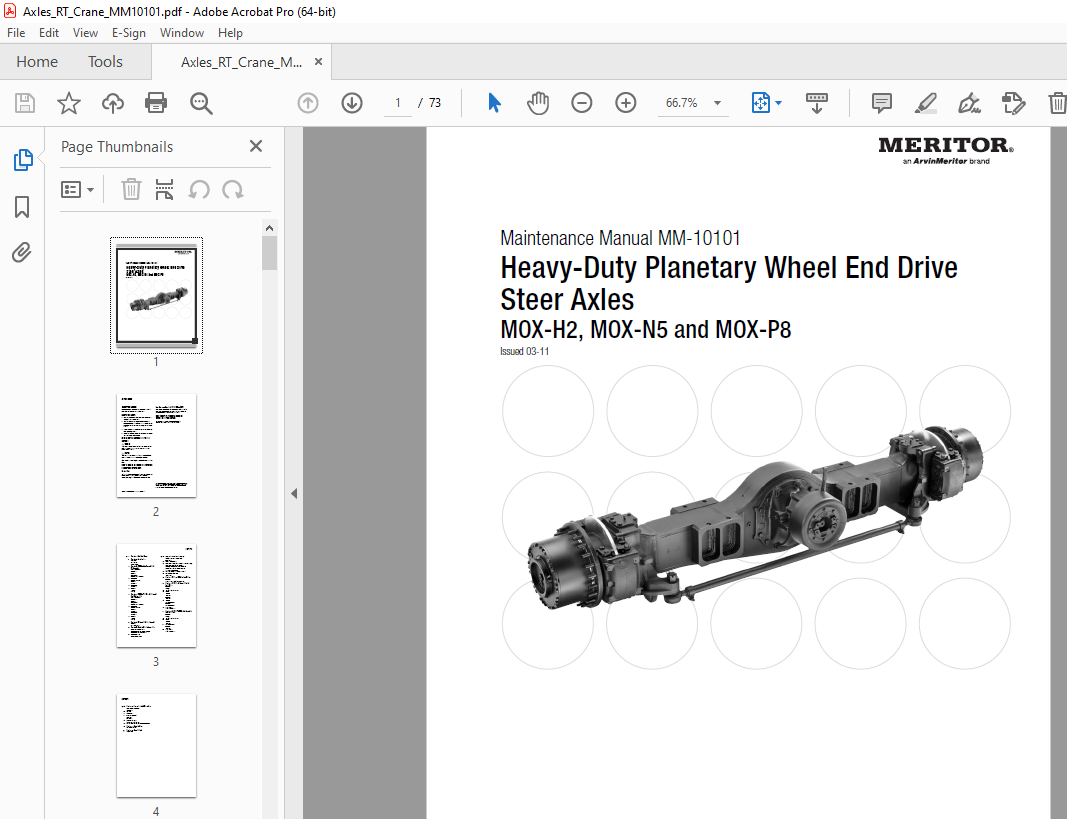Close the Page Thumbnails panel
1067x819 pixels.
[x=255, y=146]
